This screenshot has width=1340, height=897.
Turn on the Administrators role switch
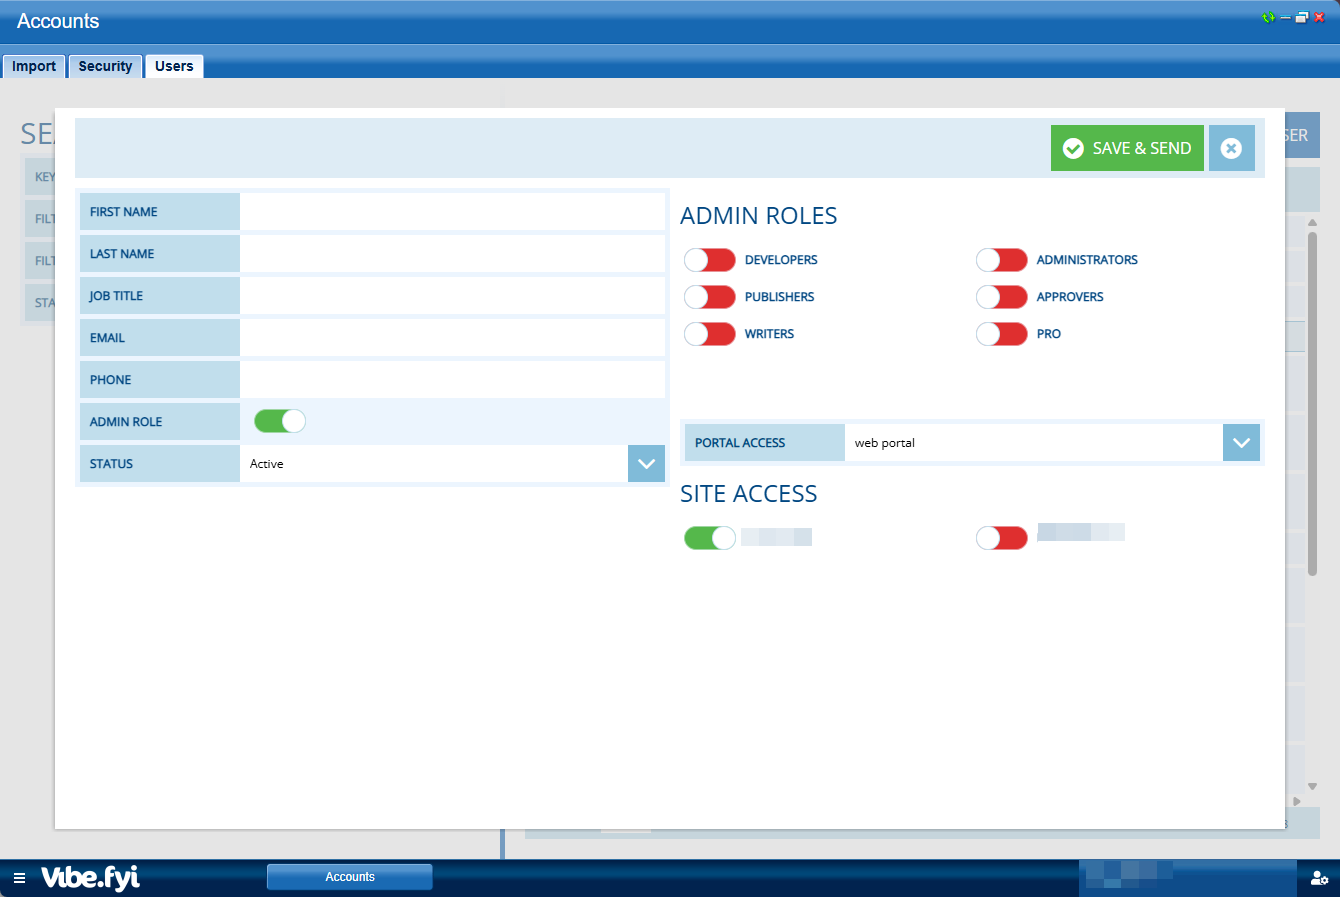(x=1002, y=260)
